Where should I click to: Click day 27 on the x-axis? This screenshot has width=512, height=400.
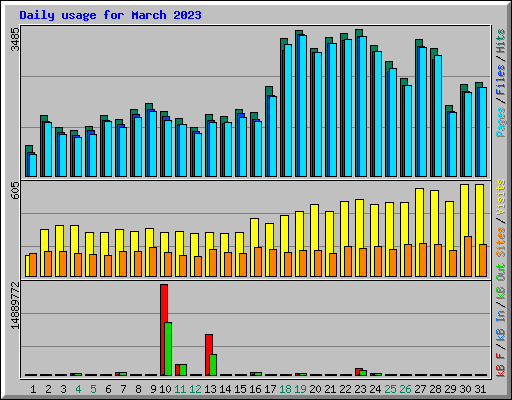420,389
